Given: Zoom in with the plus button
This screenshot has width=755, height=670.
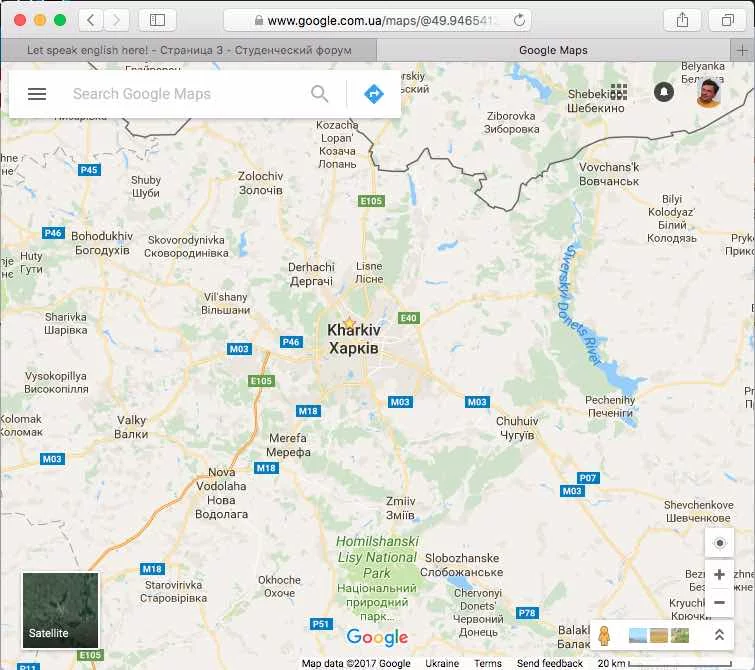Looking at the screenshot, I should [x=719, y=575].
